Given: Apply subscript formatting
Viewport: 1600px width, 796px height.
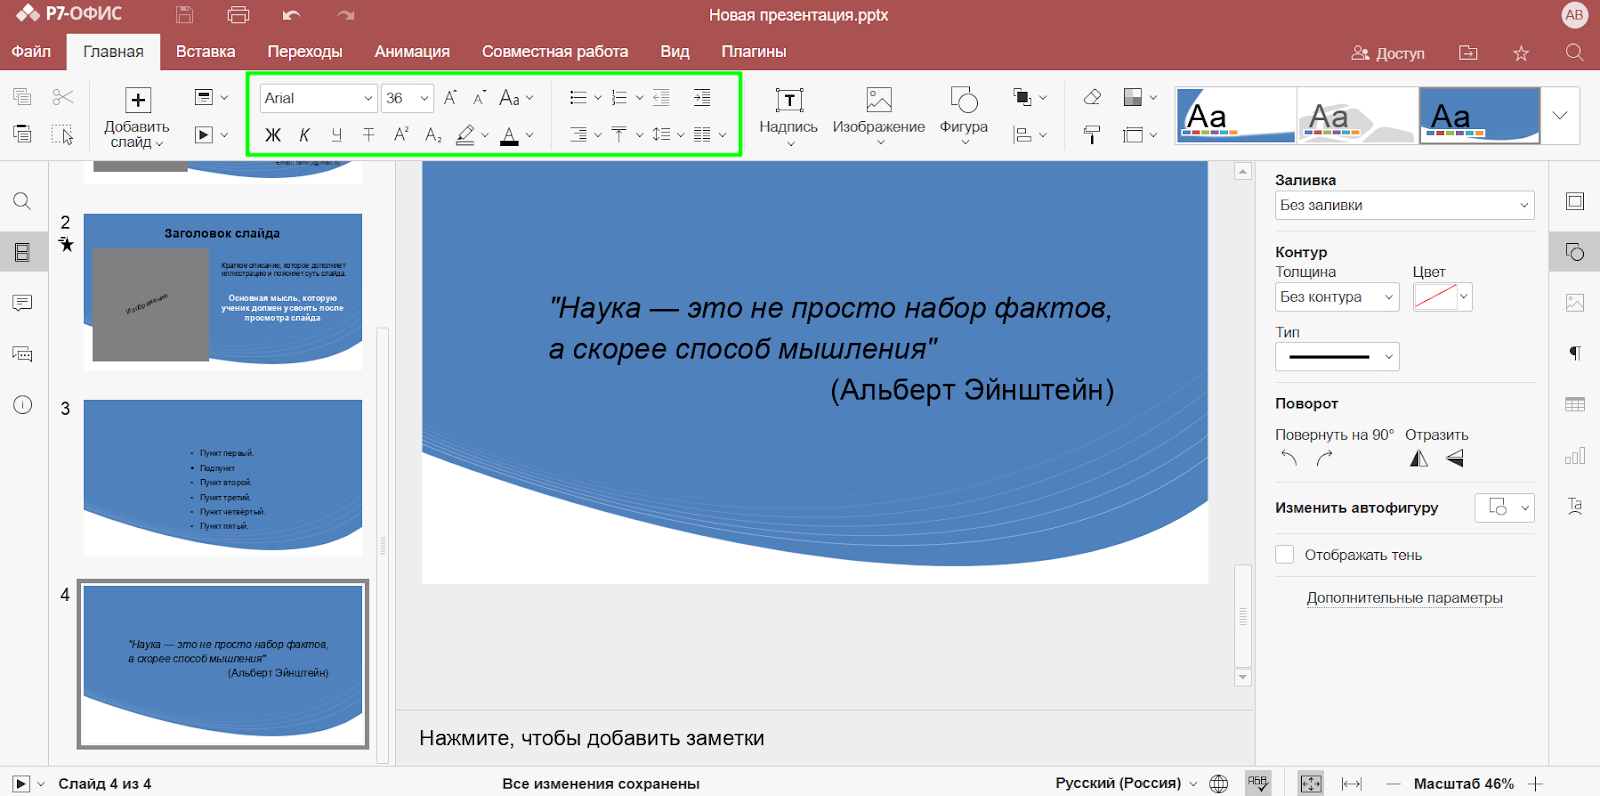Looking at the screenshot, I should (433, 134).
